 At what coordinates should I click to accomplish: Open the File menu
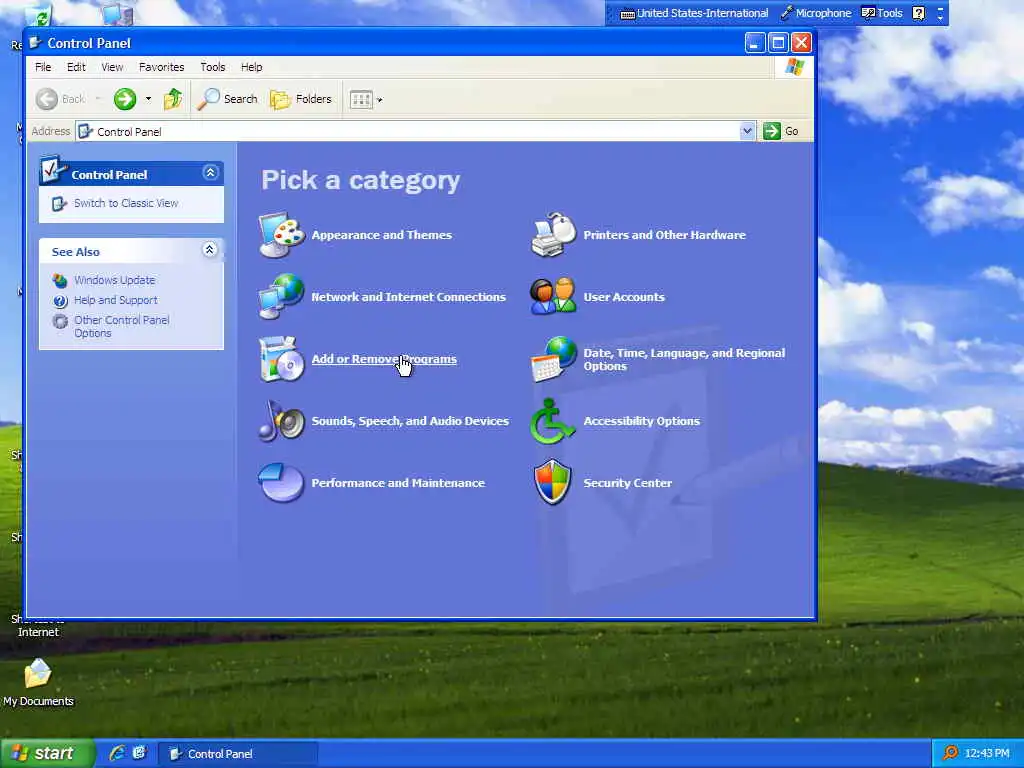tap(43, 67)
